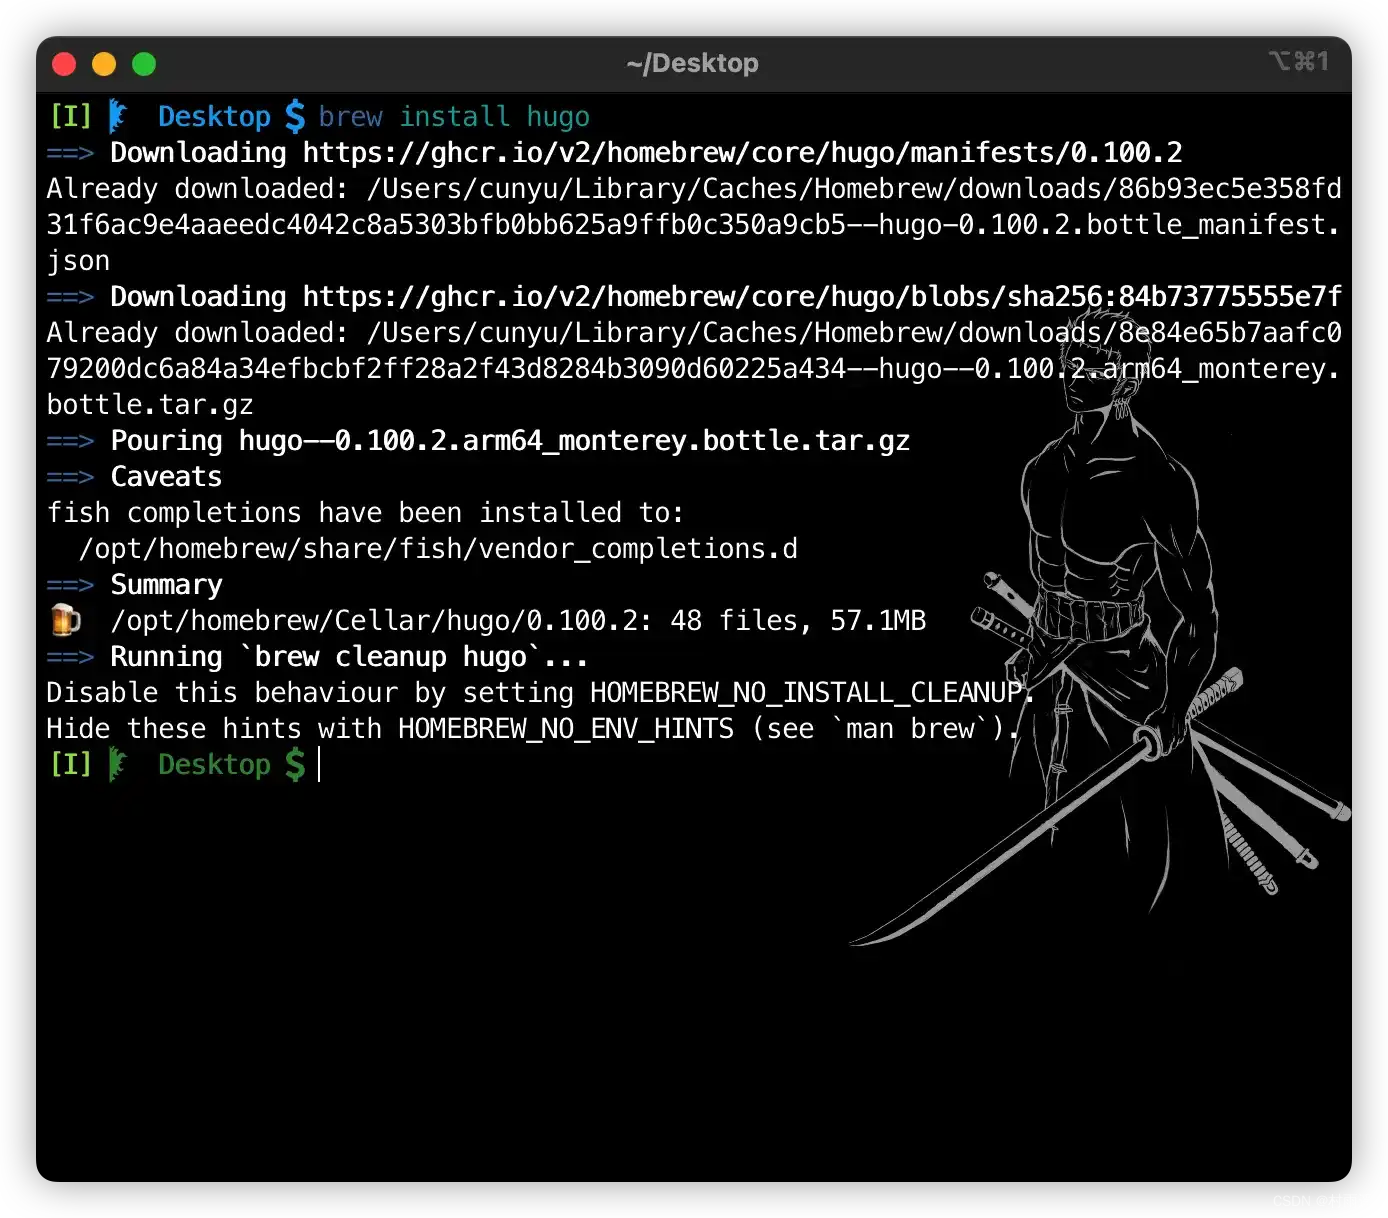Minimize the terminal with the yellow button

104,64
